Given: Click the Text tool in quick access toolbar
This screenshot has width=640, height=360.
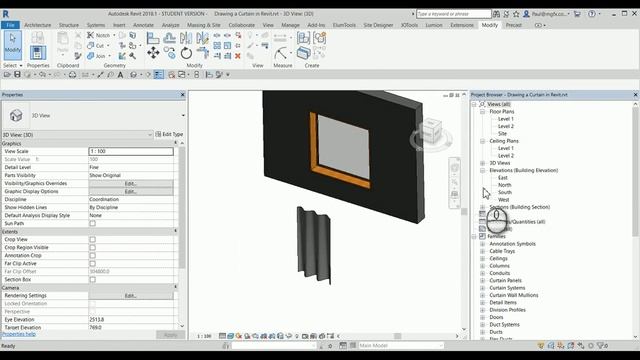Looking at the screenshot, I should (x=120, y=75).
